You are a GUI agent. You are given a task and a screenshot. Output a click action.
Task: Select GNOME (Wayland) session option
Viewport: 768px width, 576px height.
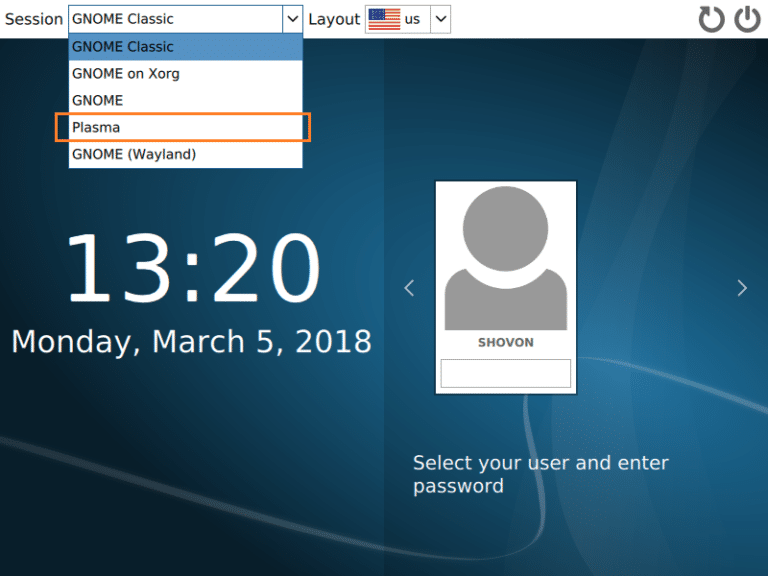[186, 154]
